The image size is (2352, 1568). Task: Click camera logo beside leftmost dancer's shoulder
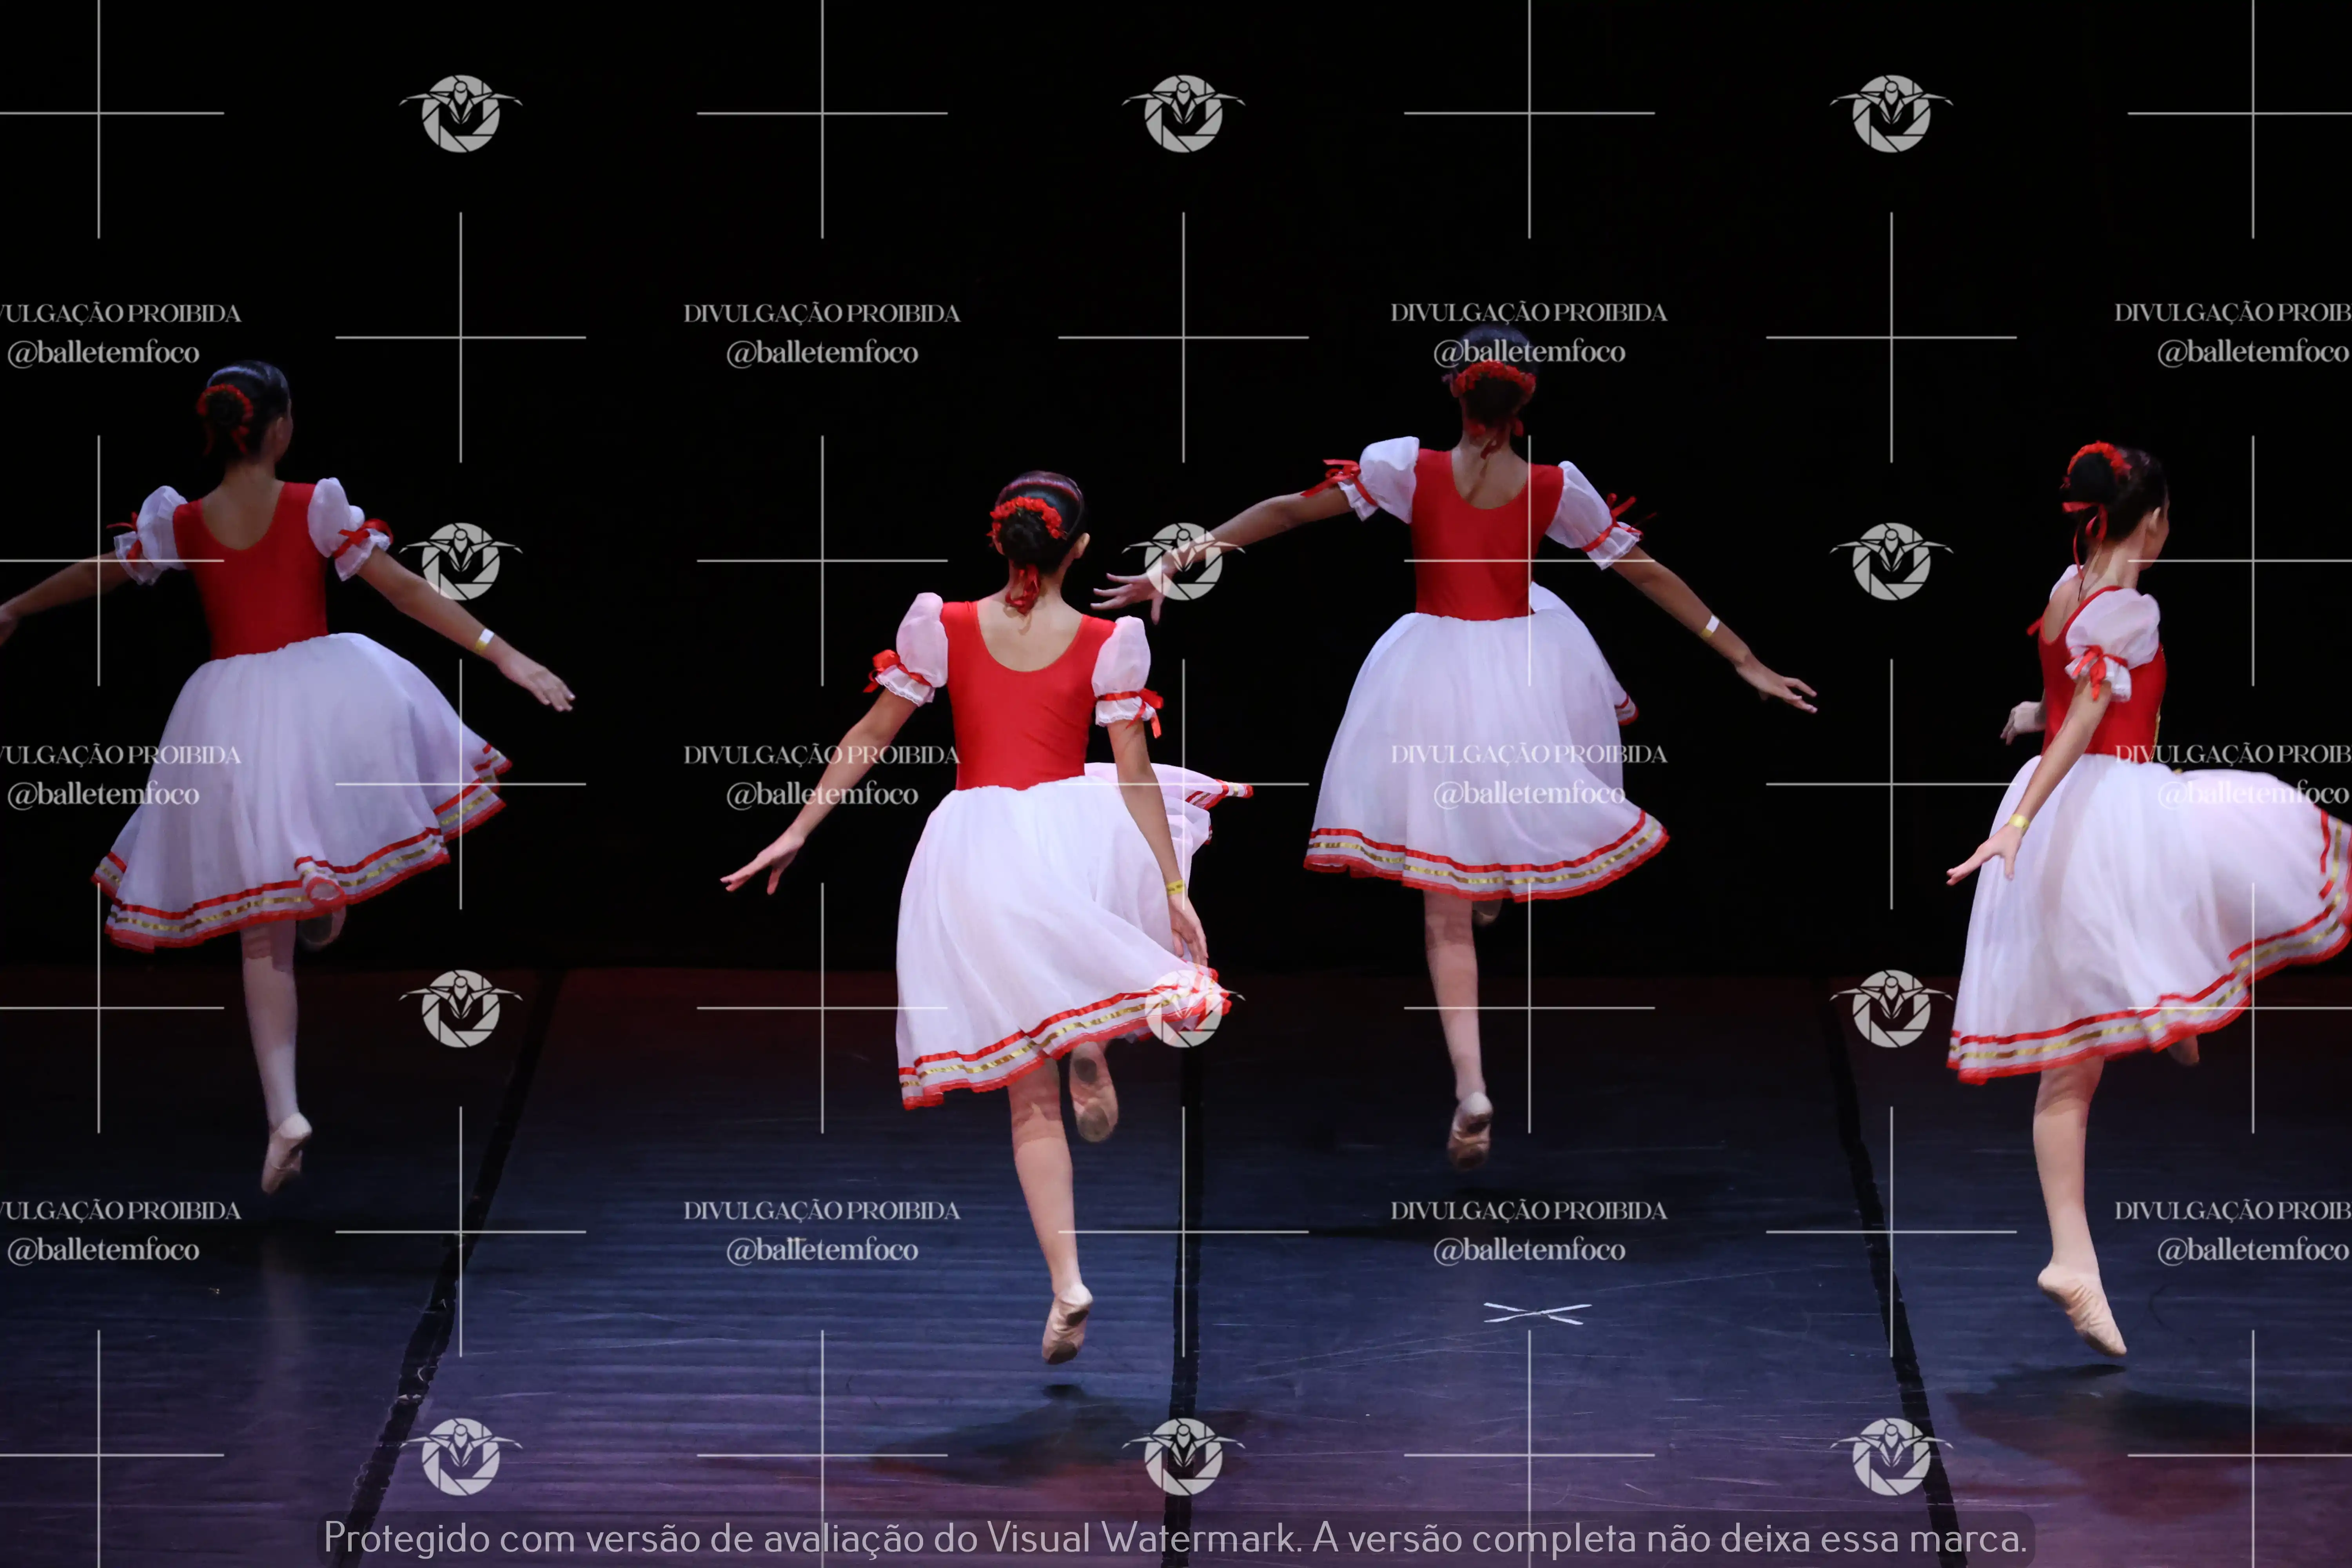461,560
